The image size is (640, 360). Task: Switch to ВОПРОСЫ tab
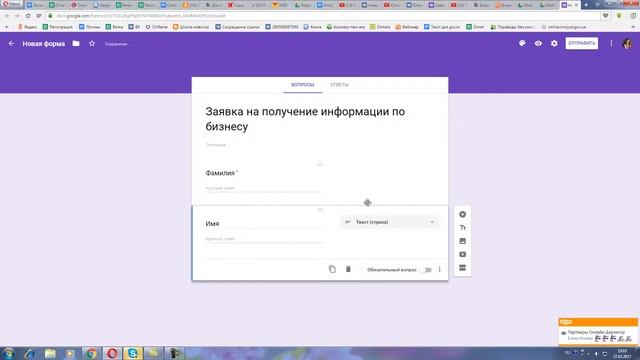[302, 85]
